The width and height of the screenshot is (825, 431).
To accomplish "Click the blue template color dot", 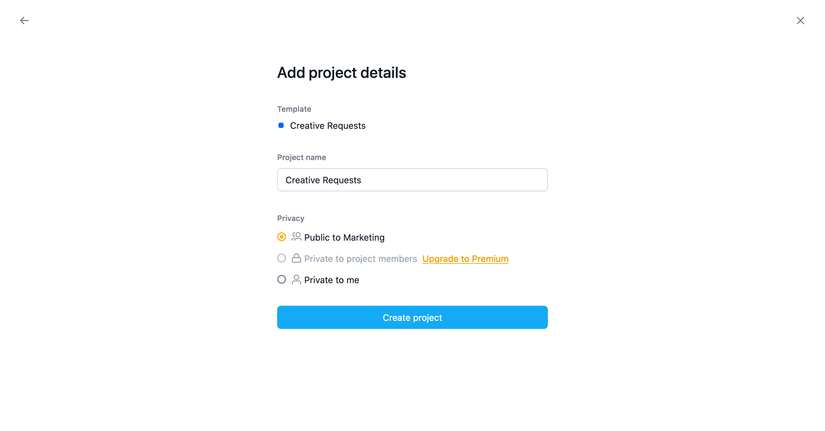I will (x=281, y=126).
